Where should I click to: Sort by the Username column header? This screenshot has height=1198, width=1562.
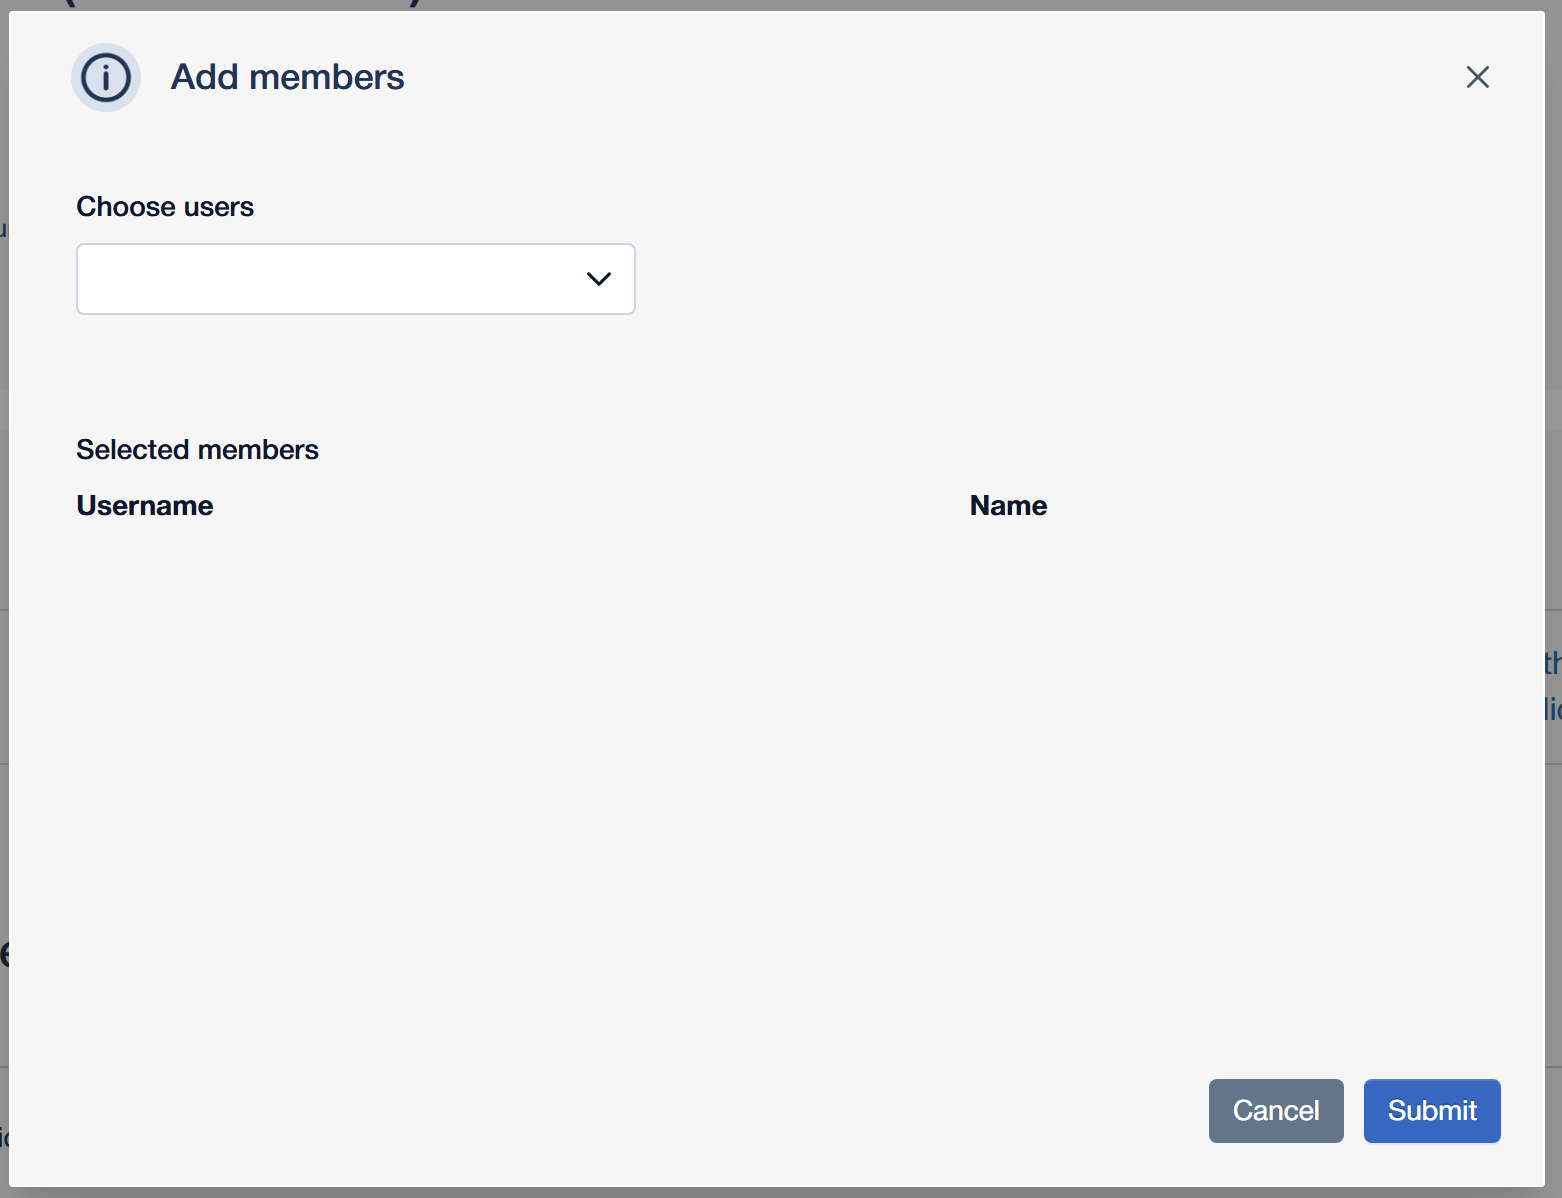coord(145,506)
